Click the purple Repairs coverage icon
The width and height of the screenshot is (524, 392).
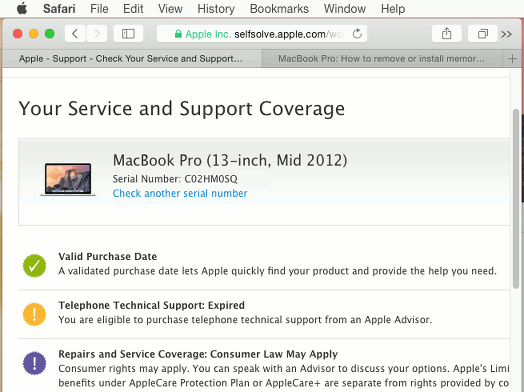pos(34,363)
